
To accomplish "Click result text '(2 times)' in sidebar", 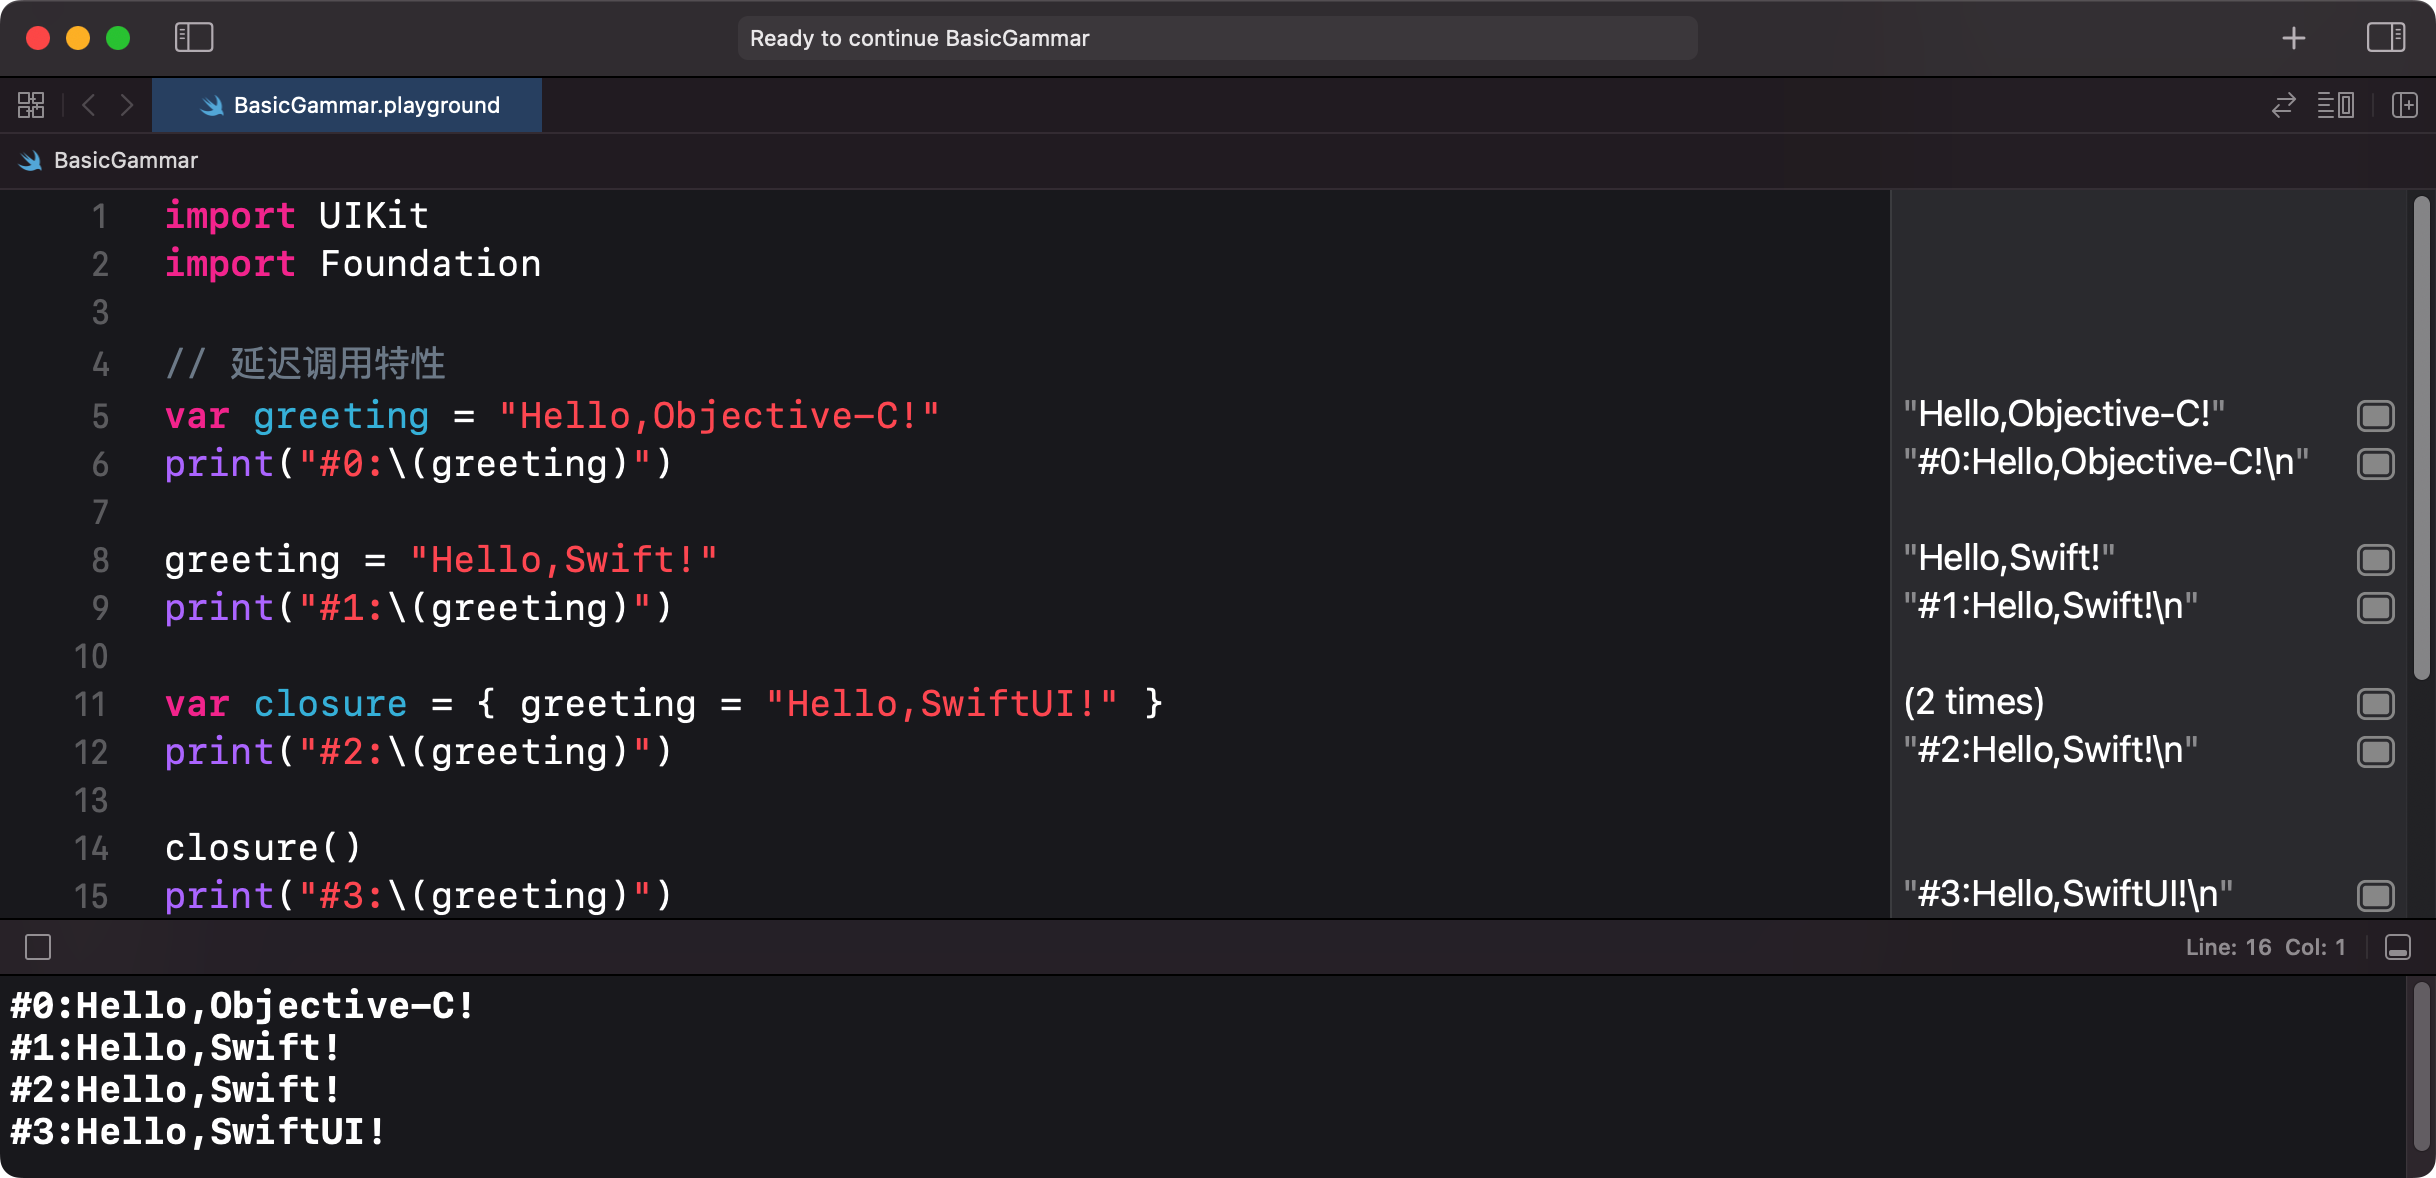I will click(1974, 702).
